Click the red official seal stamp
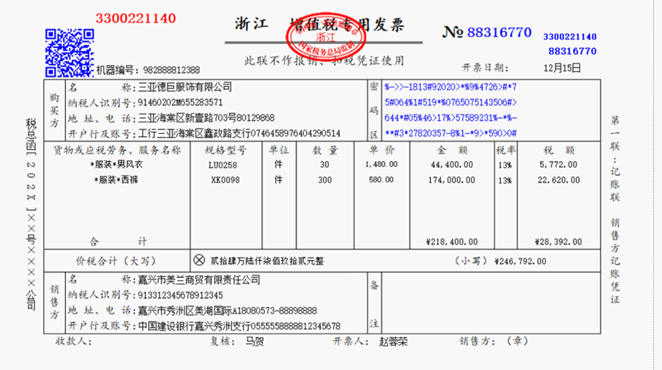 click(326, 37)
